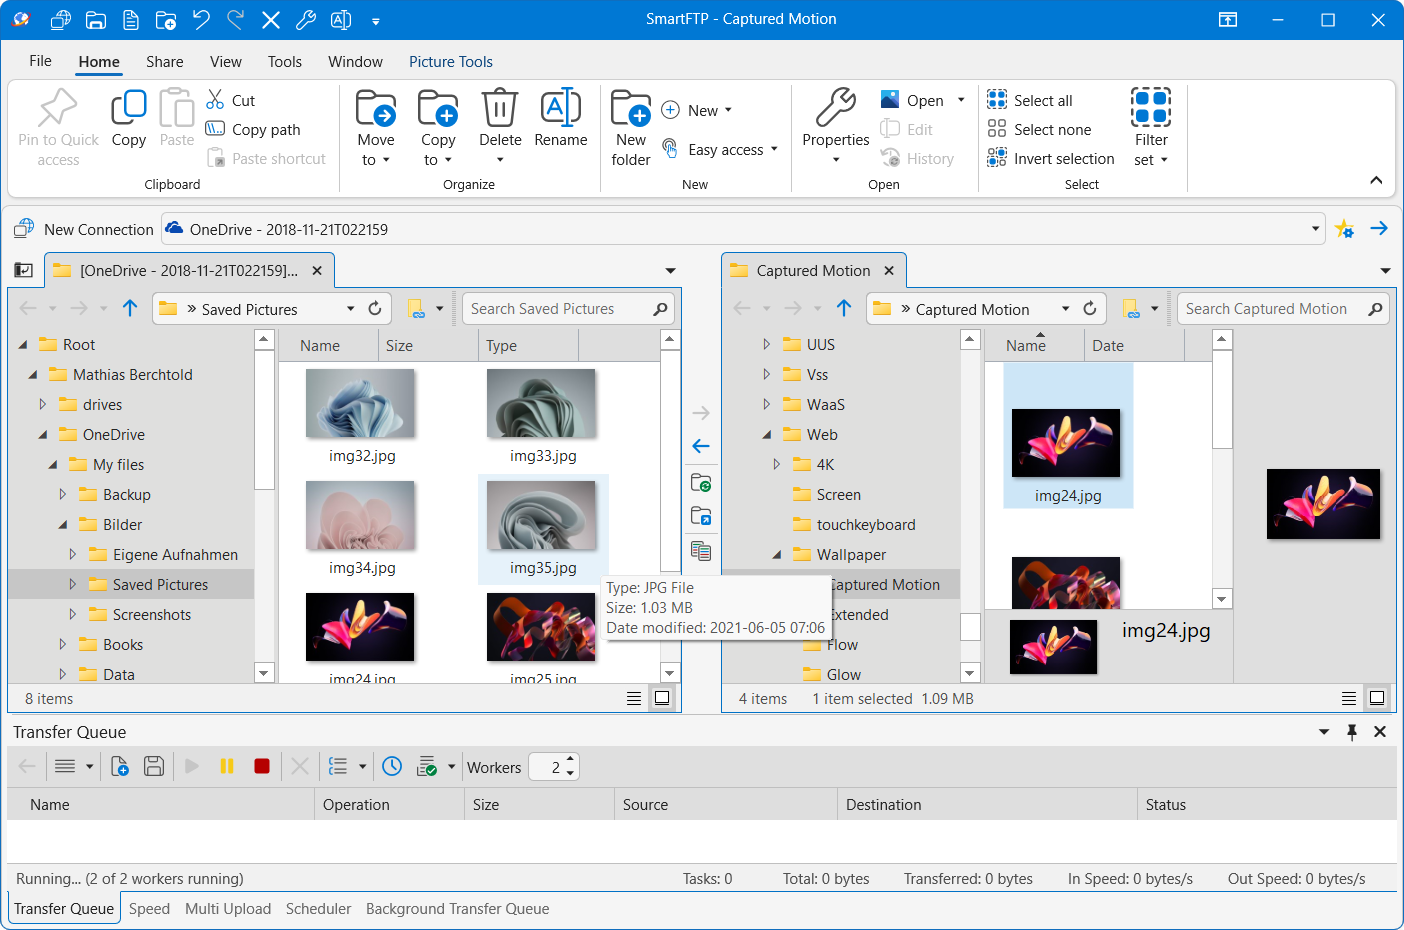Collapse the Web folder tree node

[767, 435]
